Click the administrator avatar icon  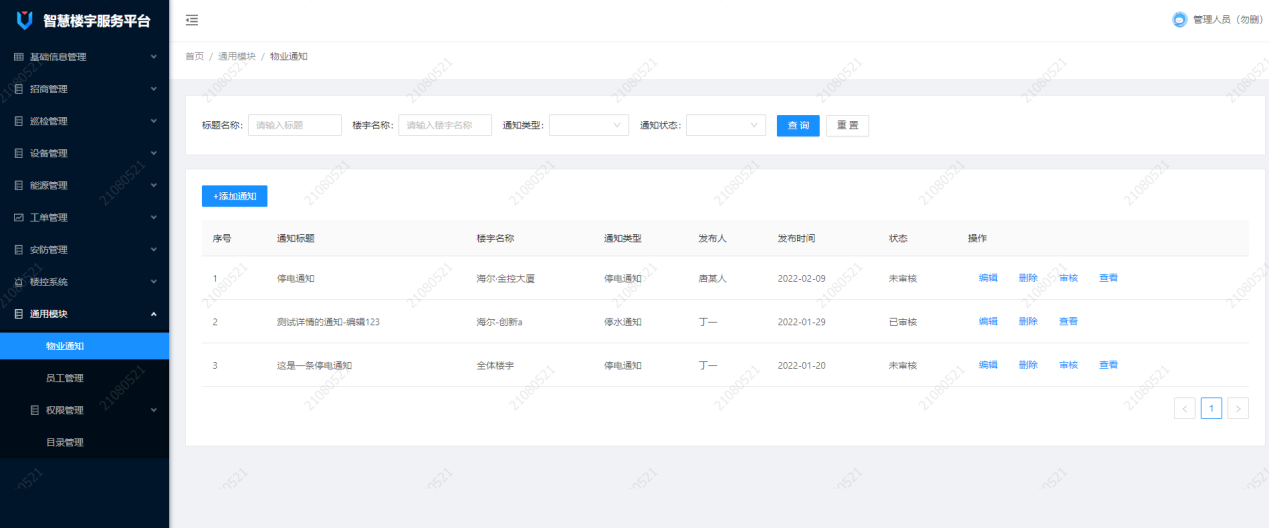pyautogui.click(x=1179, y=20)
